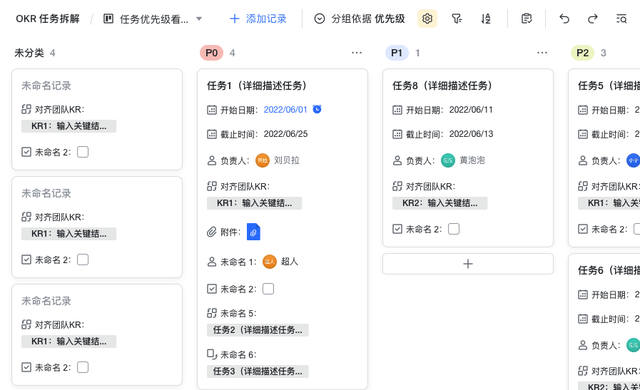Click KR1 tag in first 未命名记录 card
This screenshot has width=640, height=390.
point(69,126)
